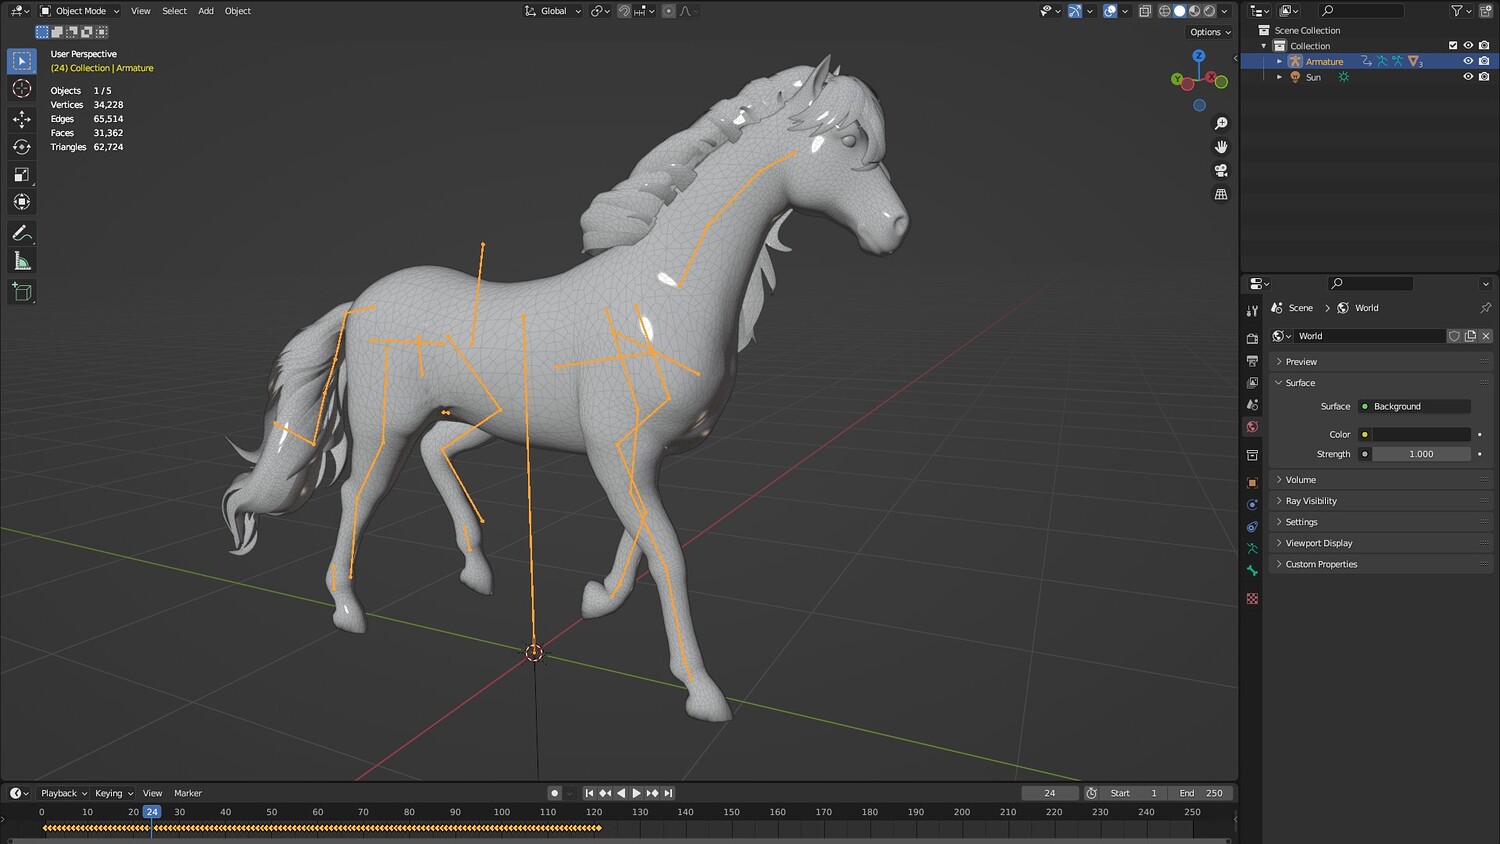Open the Scene properties tab

(x=1252, y=405)
